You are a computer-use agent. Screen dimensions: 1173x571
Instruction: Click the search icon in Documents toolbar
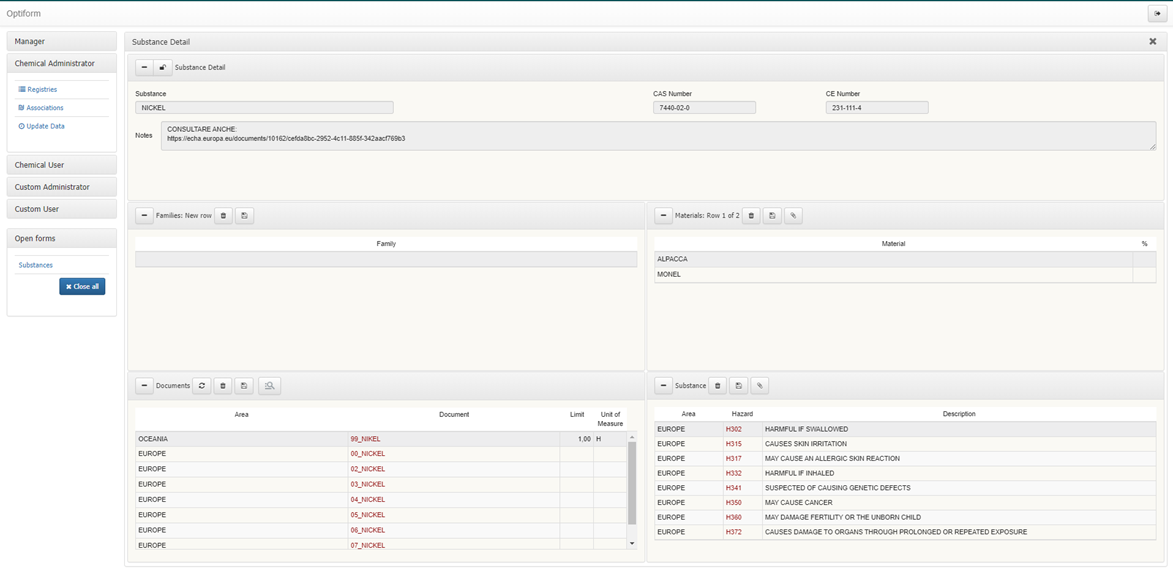tap(269, 386)
